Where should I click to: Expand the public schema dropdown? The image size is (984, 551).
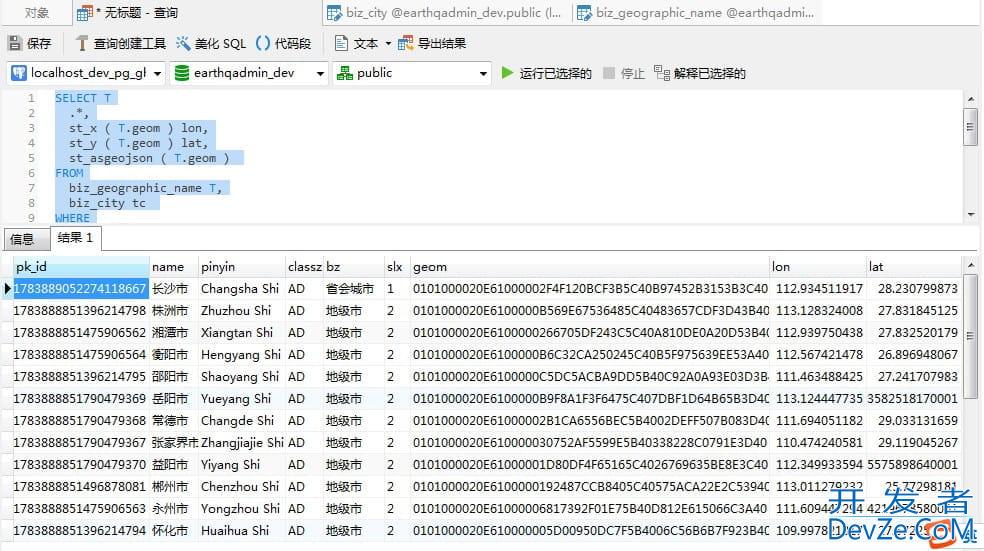coord(483,73)
